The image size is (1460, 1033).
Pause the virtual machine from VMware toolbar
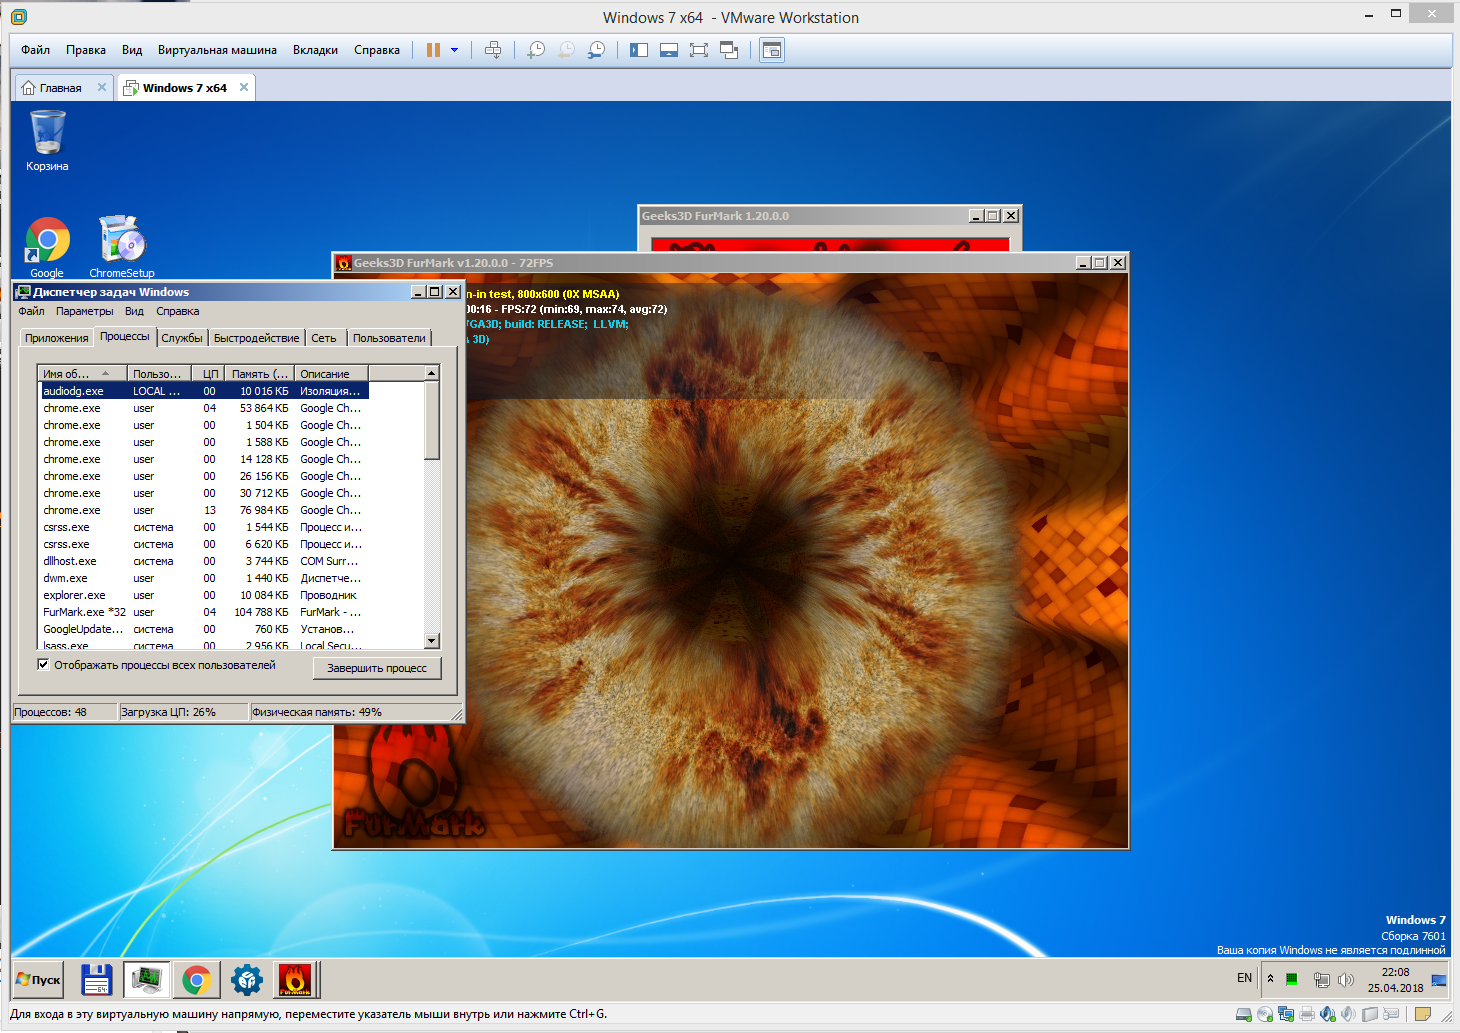point(433,50)
